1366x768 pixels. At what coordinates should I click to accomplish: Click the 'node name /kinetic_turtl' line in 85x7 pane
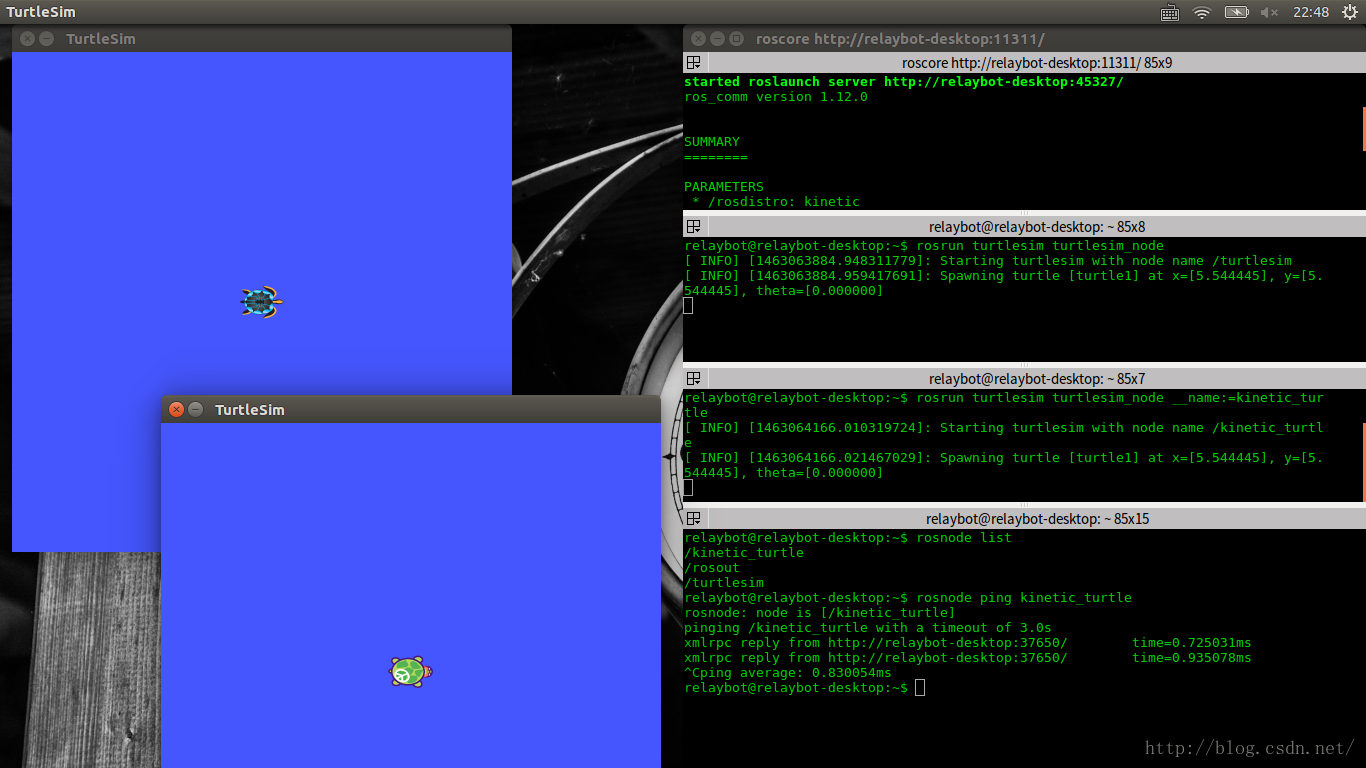pos(1004,427)
